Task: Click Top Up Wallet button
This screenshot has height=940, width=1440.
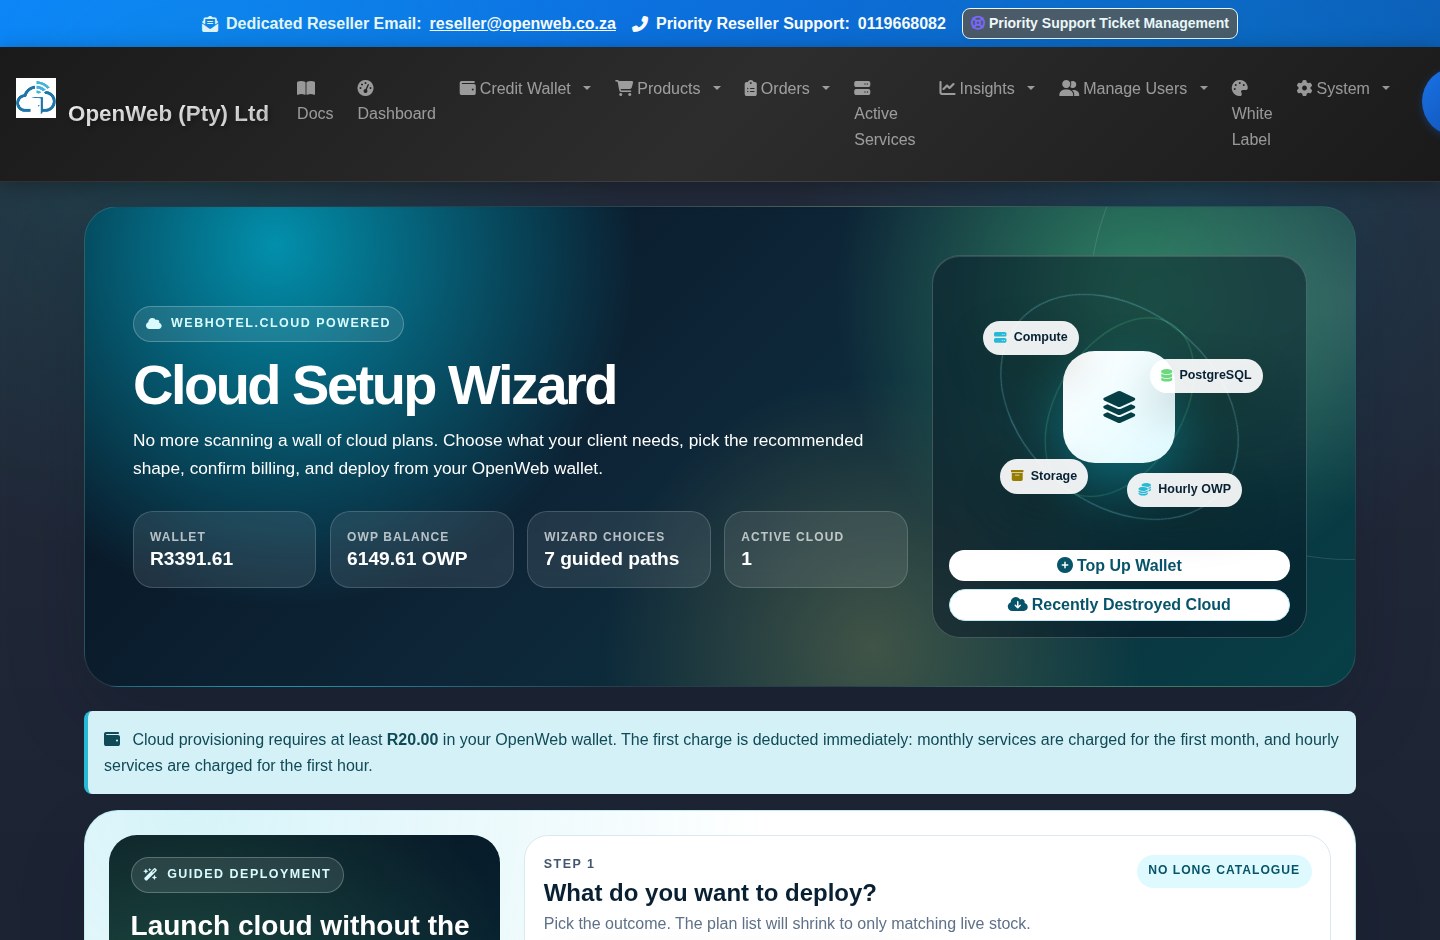Action: [x=1119, y=565]
